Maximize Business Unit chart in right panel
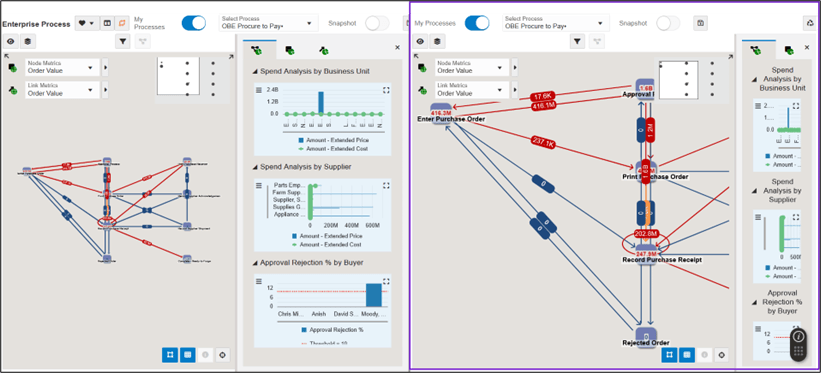This screenshot has height=373, width=821. point(796,106)
